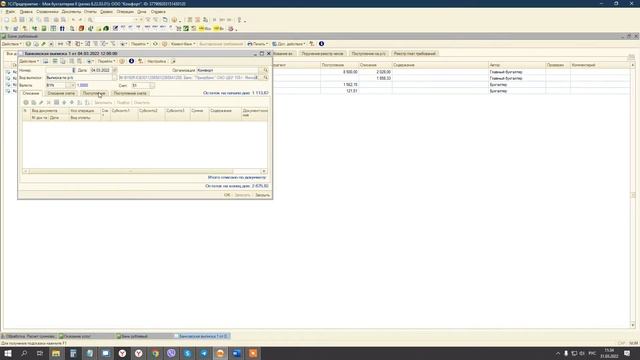
Task: Expand Действия dropdown in bank statement dialog
Action: click(x=29, y=61)
